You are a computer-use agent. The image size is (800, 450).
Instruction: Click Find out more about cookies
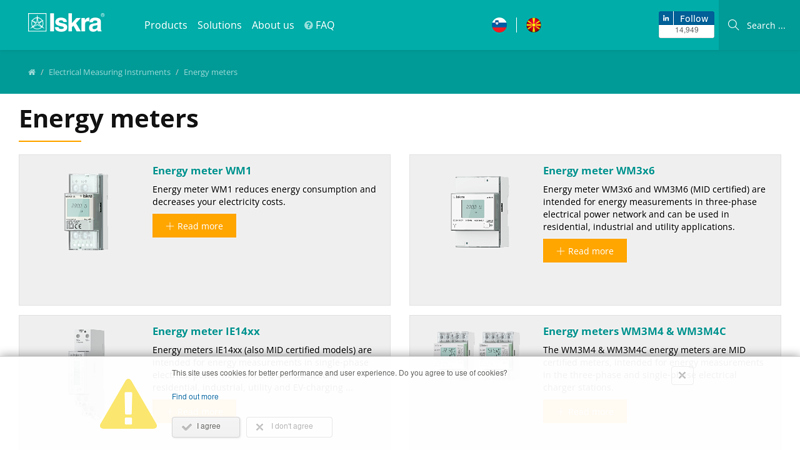[x=195, y=396]
